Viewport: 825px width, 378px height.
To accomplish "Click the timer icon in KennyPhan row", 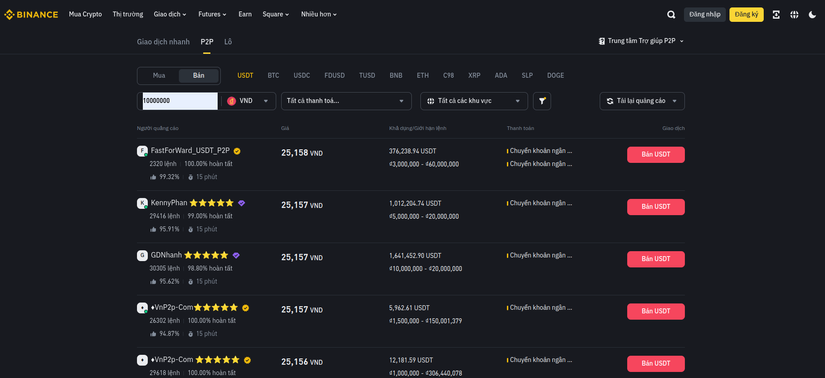I will click(191, 229).
